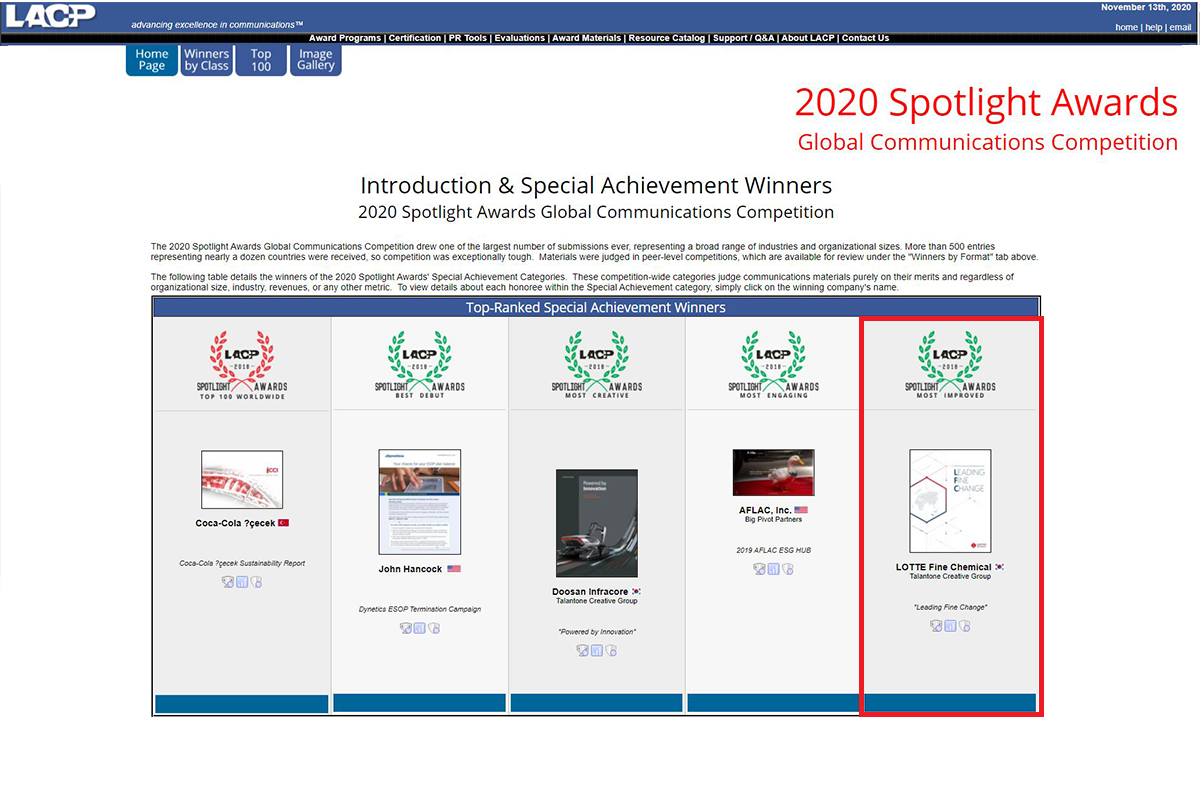
Task: Click shield icon under Coca-Cola Sustainability Report
Action: tap(256, 582)
